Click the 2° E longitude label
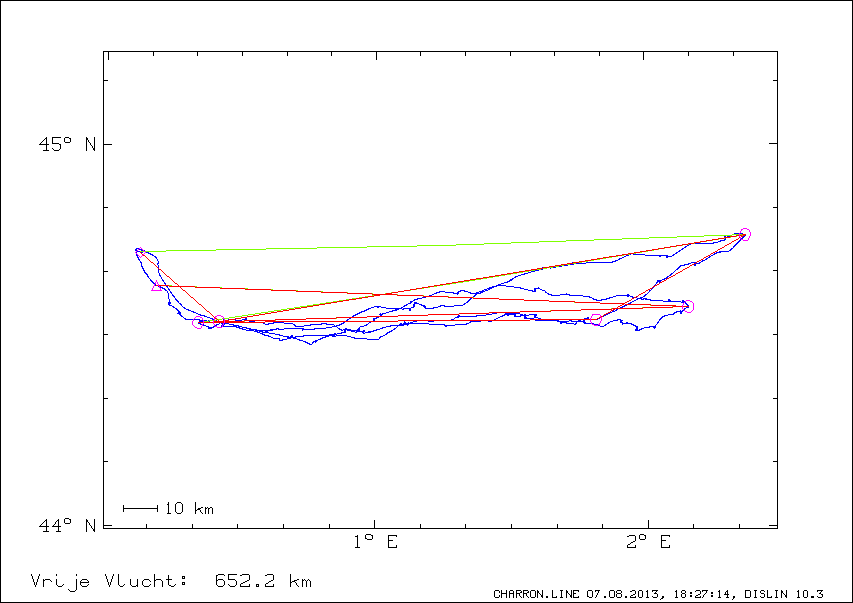The image size is (853, 603). coord(648,542)
